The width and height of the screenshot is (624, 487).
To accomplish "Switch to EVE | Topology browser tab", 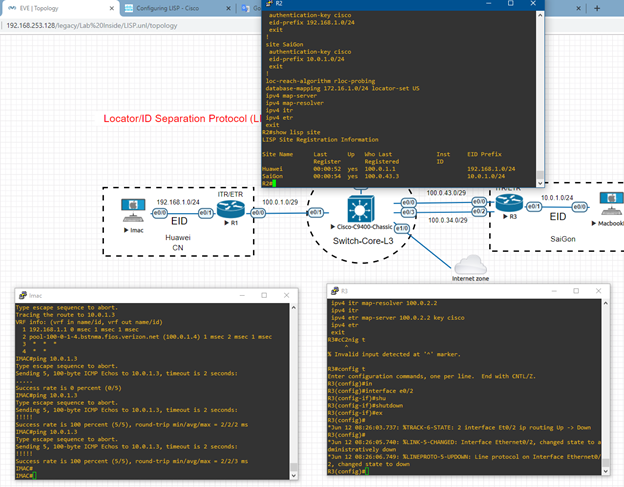I will point(60,8).
